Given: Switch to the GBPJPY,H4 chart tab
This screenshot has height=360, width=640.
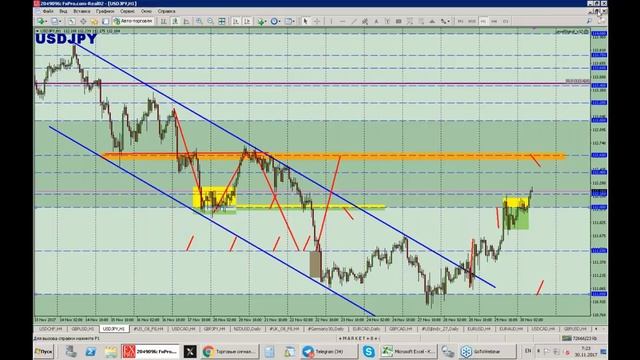Looking at the screenshot, I should click(x=215, y=329).
